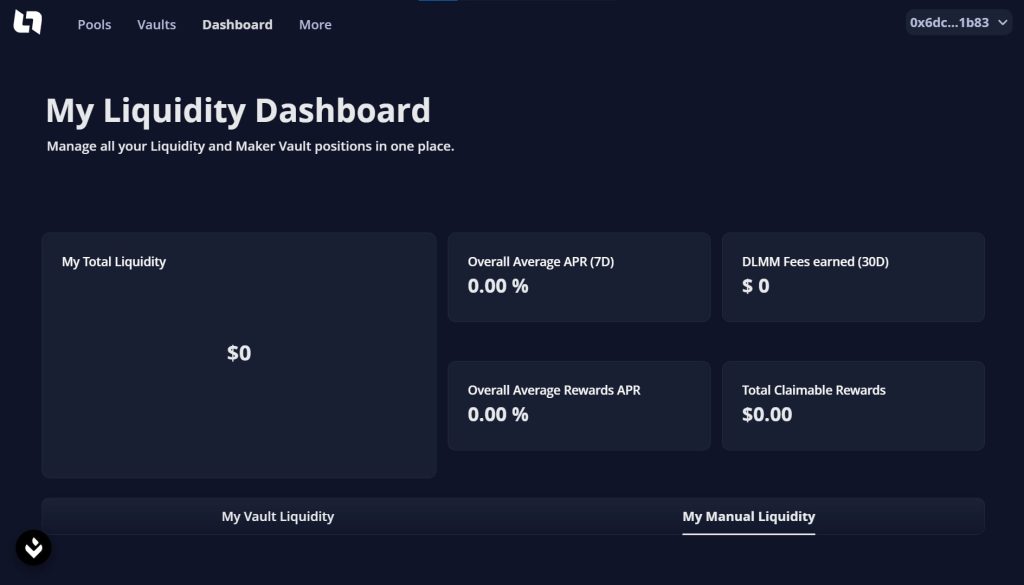
Task: Select the Overall Average Rewards APR card
Action: coord(578,405)
